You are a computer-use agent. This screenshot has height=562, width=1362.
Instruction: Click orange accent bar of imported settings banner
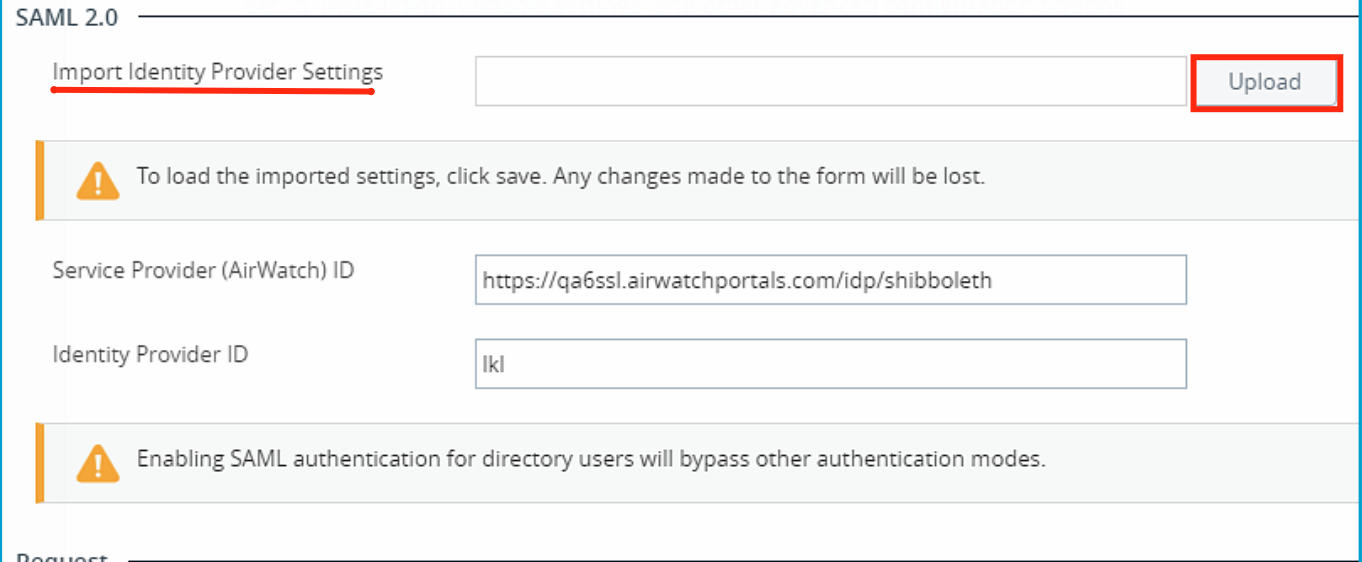coord(40,180)
